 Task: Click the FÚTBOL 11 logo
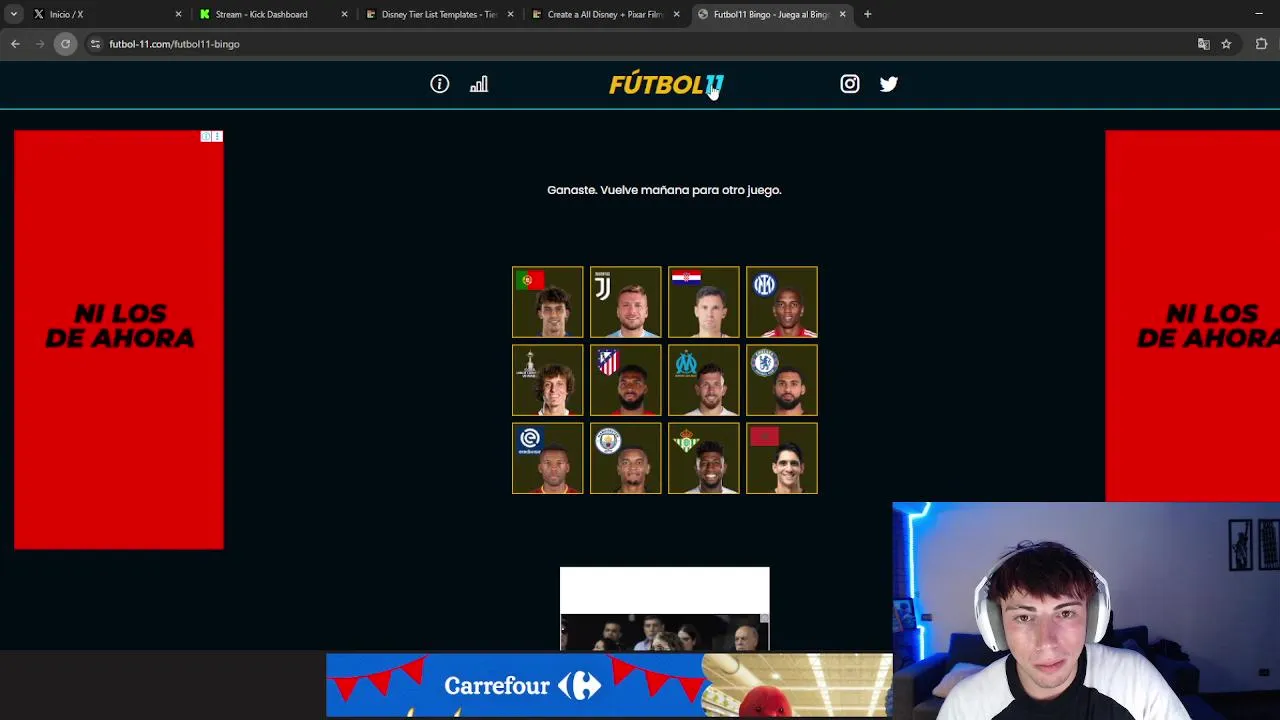point(666,85)
